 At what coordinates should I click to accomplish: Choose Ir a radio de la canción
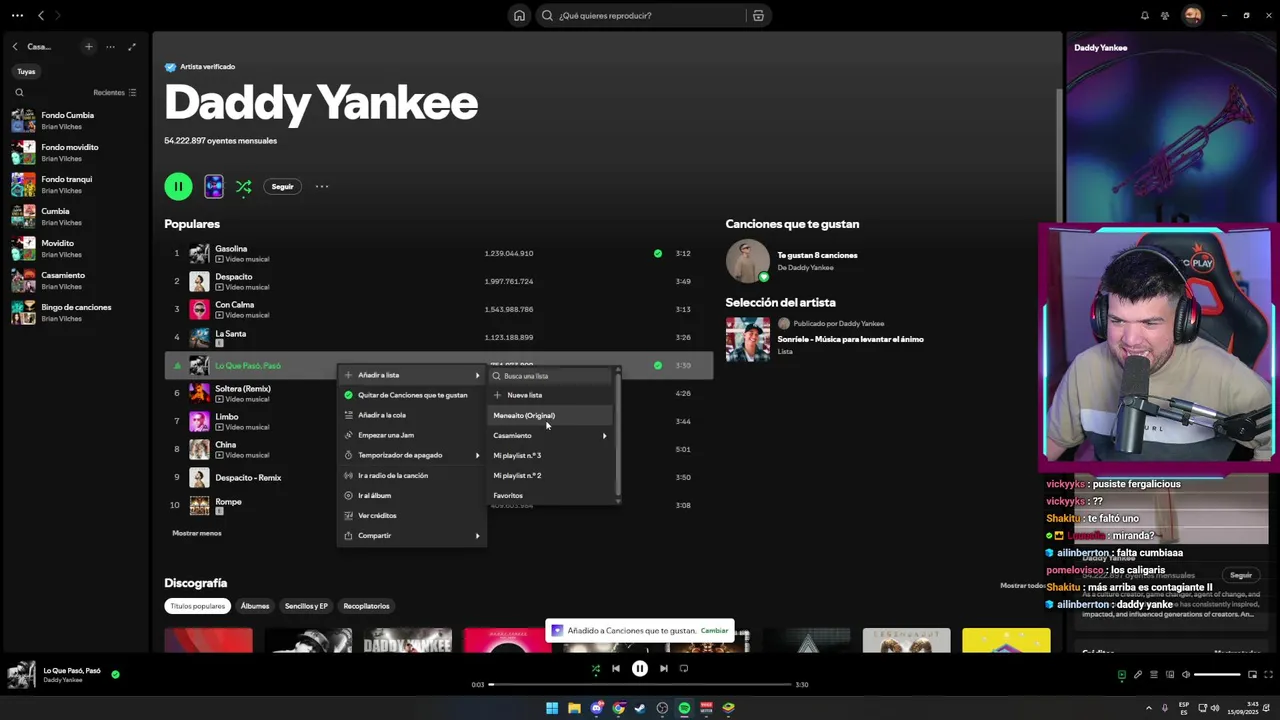(x=412, y=475)
